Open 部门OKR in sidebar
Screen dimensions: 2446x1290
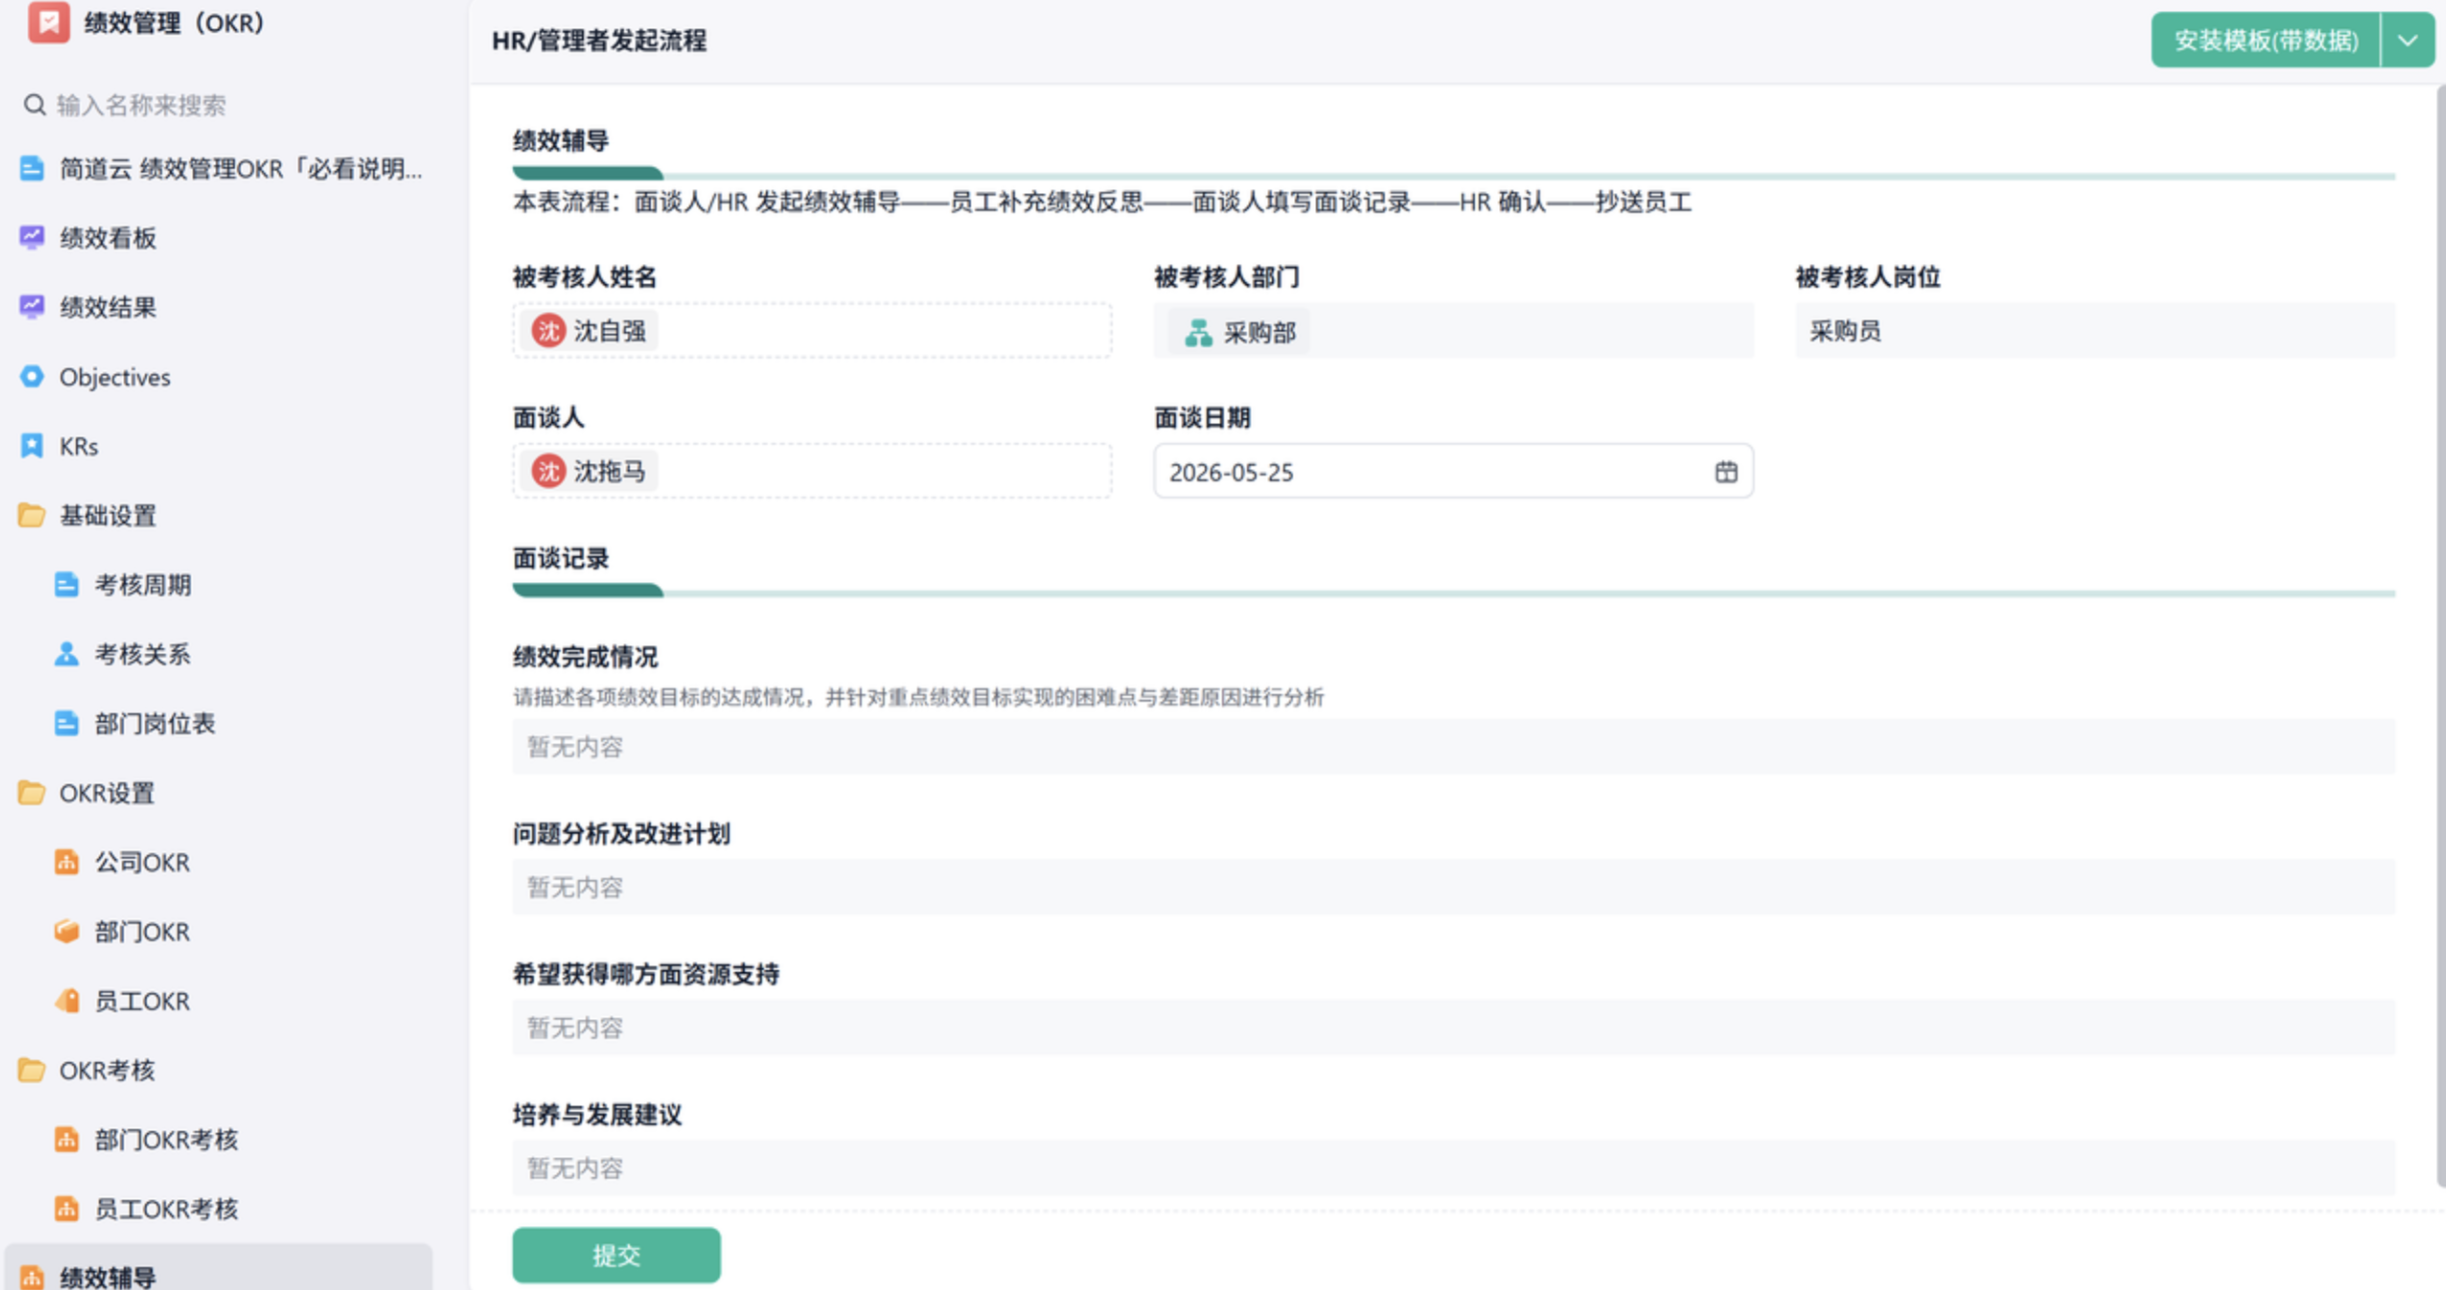[142, 931]
